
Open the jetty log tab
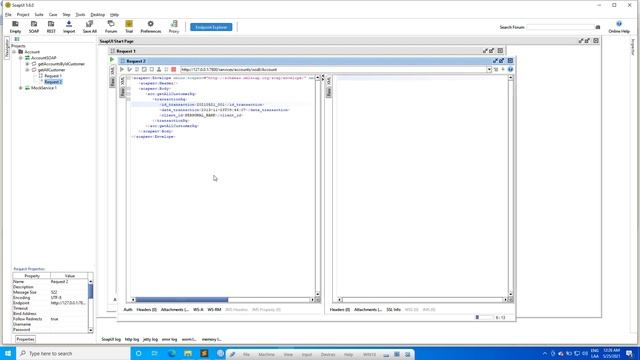(x=150, y=339)
